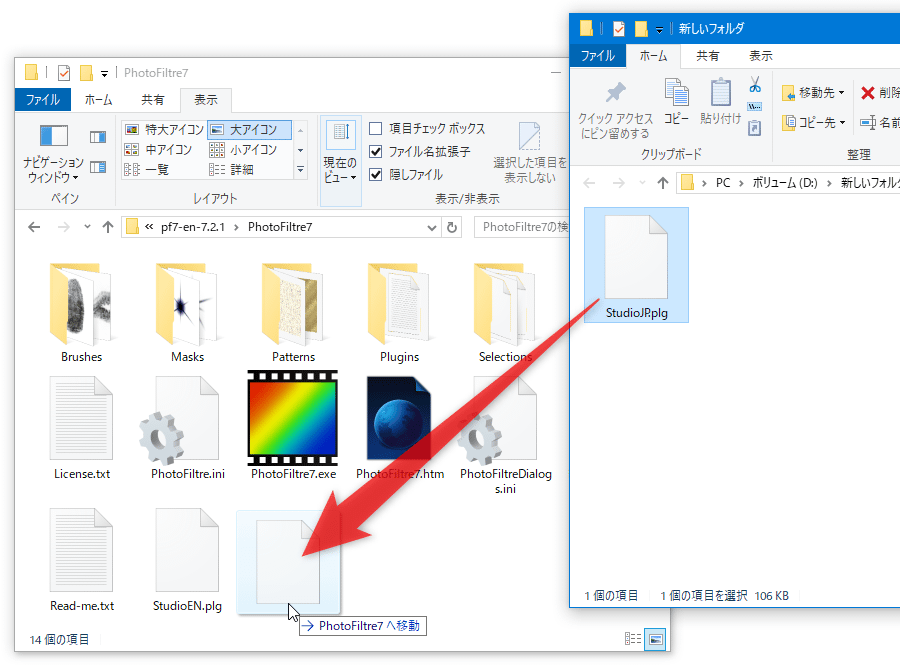Click the Navigation Pane button
Image resolution: width=900 pixels, height=668 pixels.
(53, 154)
